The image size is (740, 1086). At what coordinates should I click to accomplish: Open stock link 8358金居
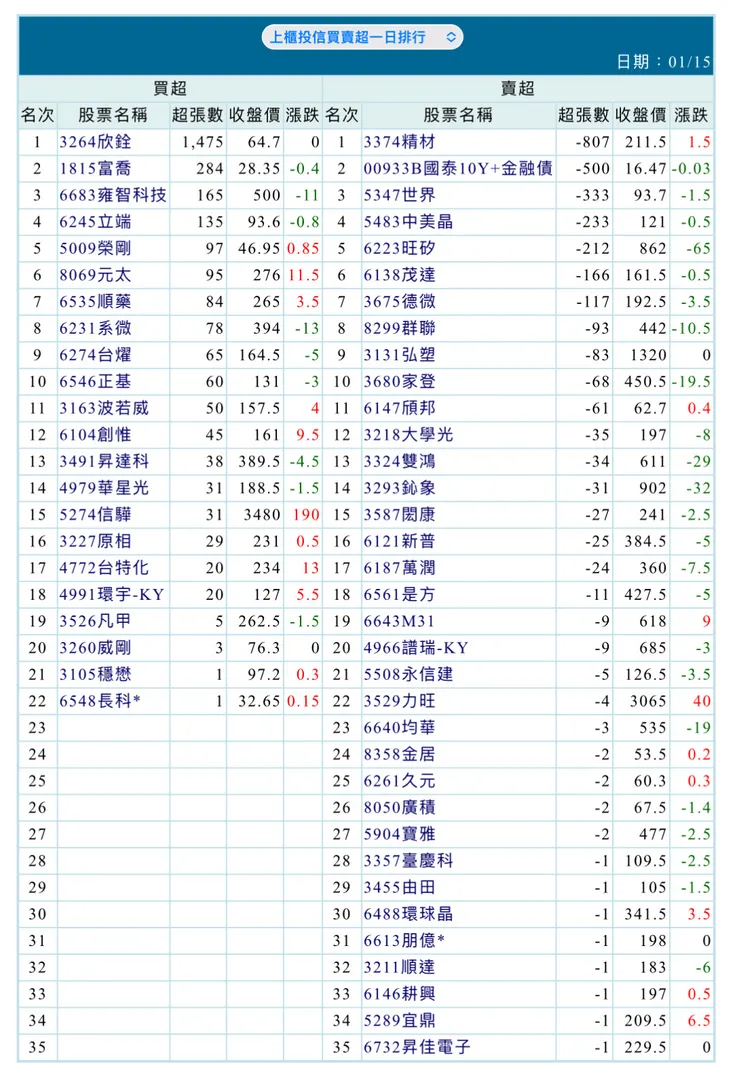click(400, 754)
